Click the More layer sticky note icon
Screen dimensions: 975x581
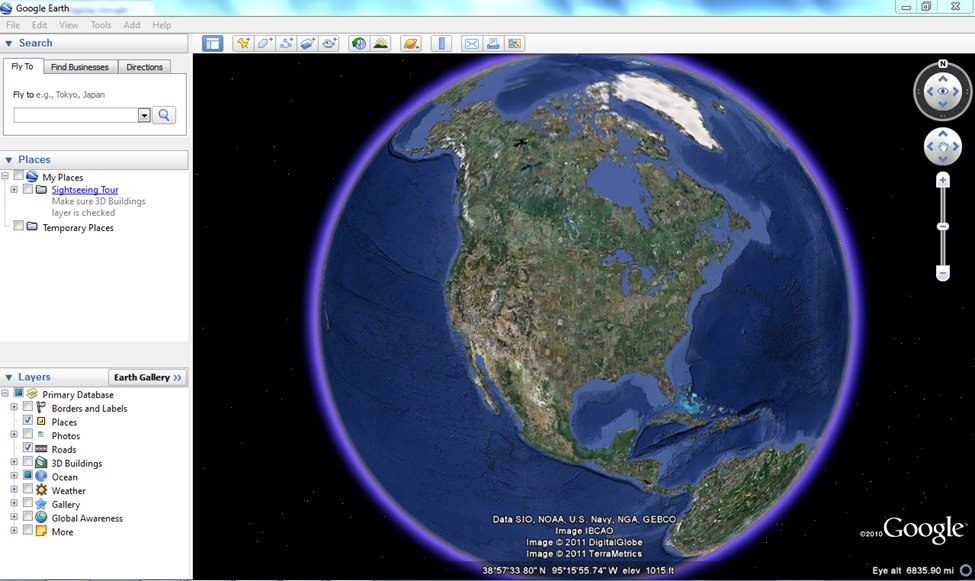[x=41, y=531]
